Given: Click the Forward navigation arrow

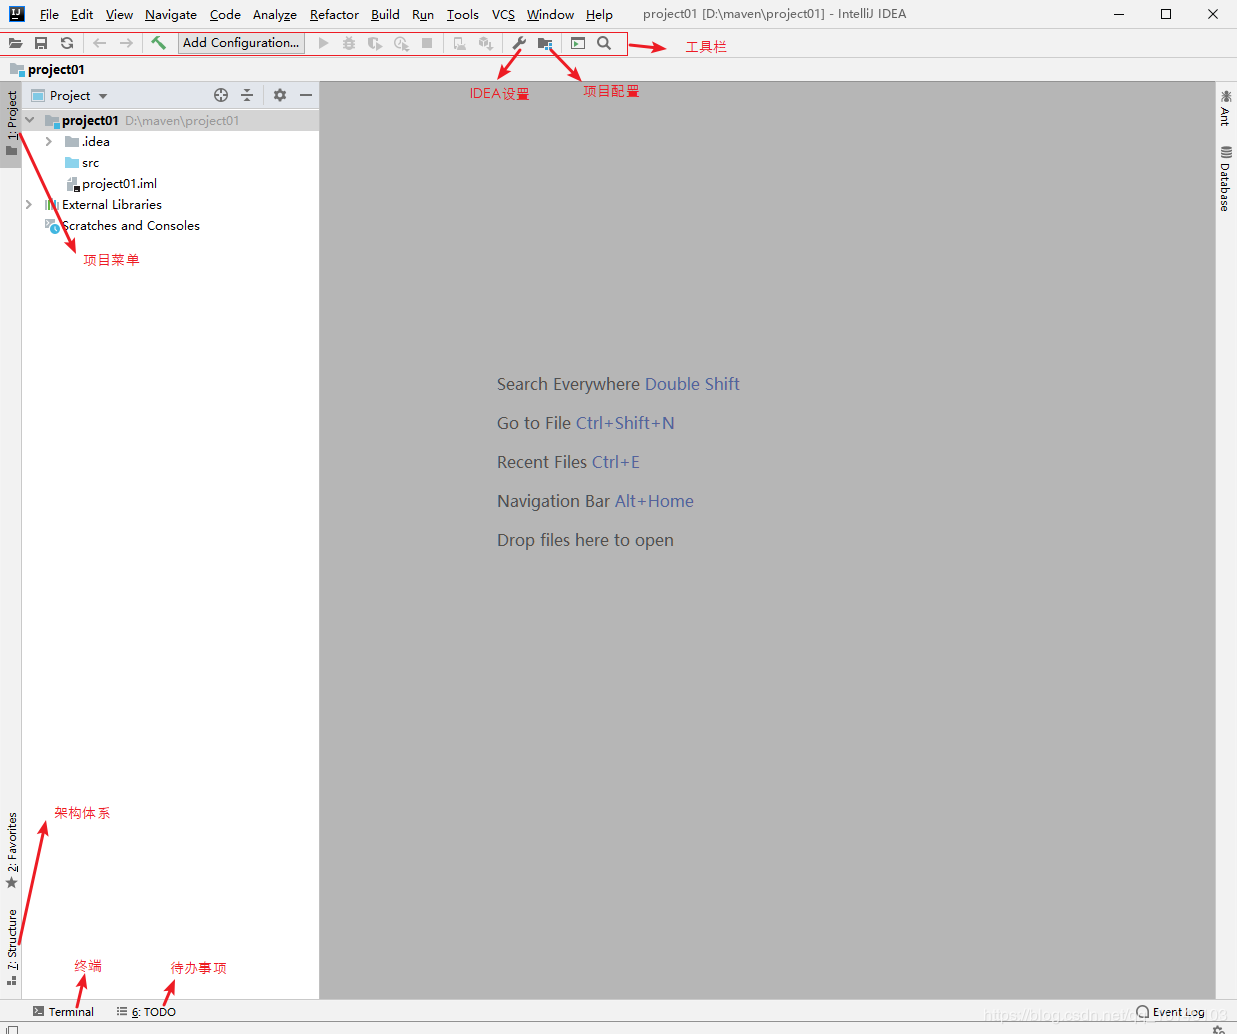Looking at the screenshot, I should point(126,43).
